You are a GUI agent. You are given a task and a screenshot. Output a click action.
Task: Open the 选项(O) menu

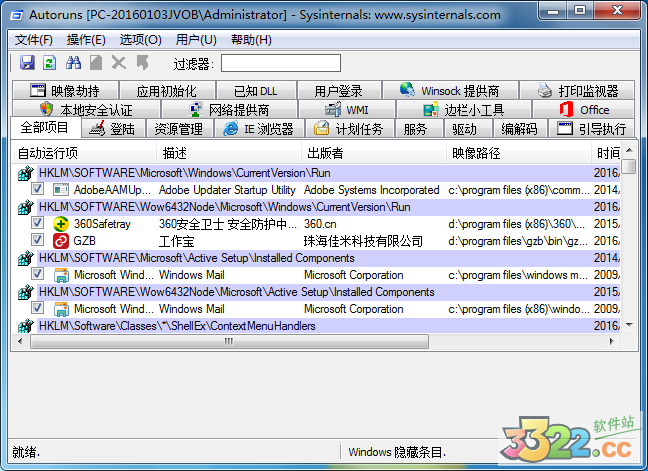pos(141,40)
